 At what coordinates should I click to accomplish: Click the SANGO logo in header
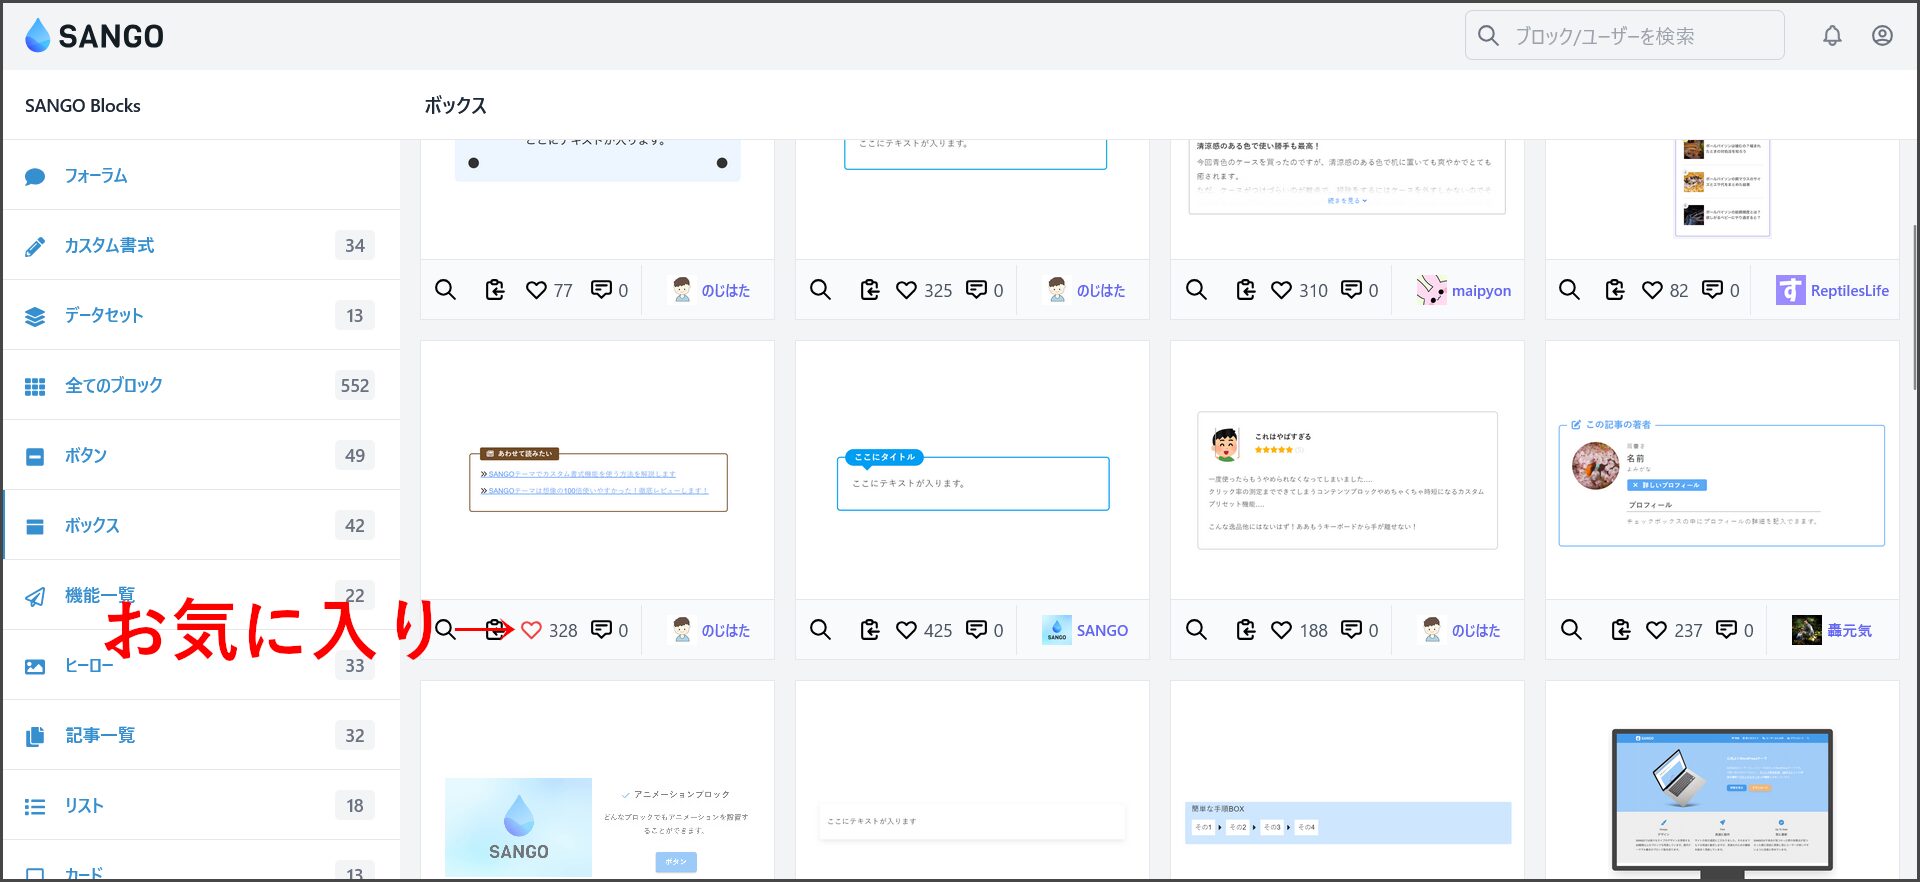pos(94,36)
